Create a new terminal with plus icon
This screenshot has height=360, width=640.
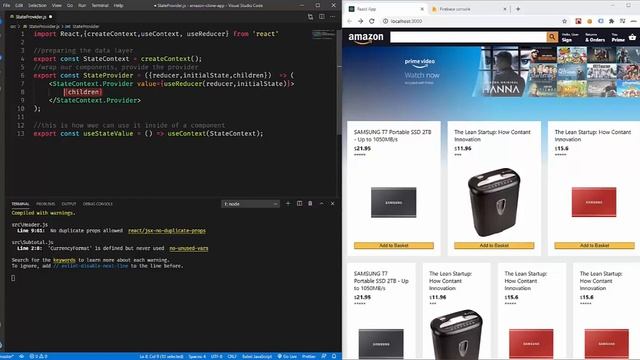pos(288,203)
